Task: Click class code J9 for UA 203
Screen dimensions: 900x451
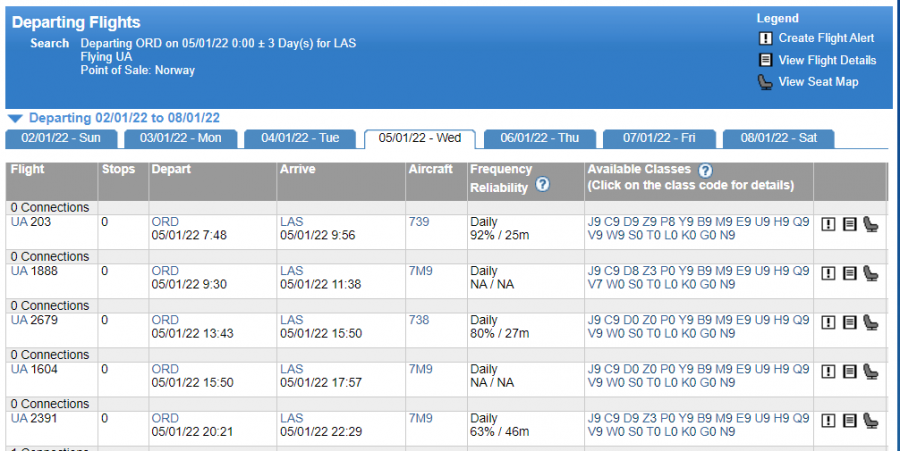Action: pyautogui.click(x=594, y=222)
